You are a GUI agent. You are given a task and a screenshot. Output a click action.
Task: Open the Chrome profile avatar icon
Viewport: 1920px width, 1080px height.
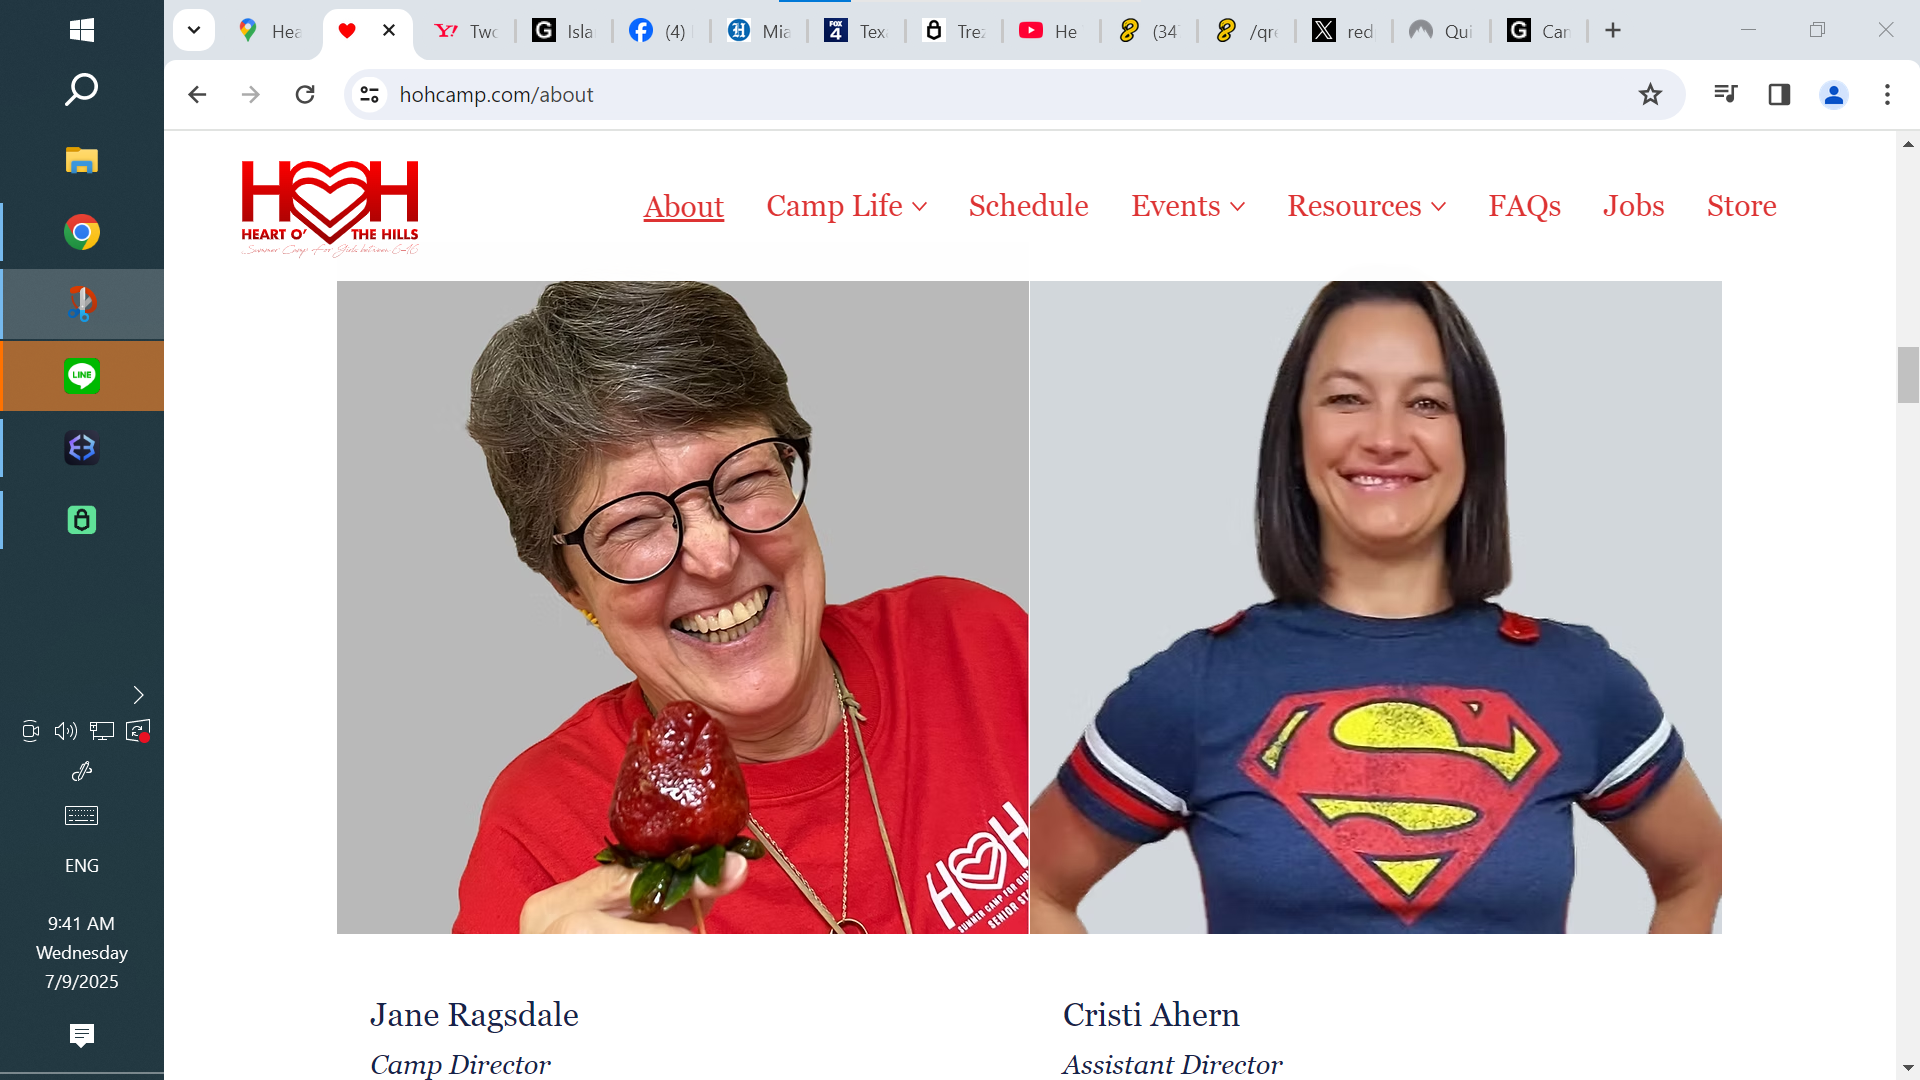point(1834,95)
